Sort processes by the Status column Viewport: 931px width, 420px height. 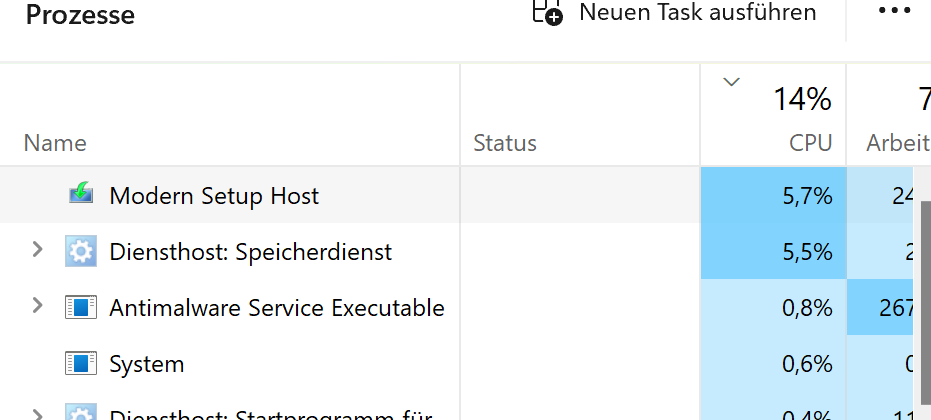[x=505, y=143]
